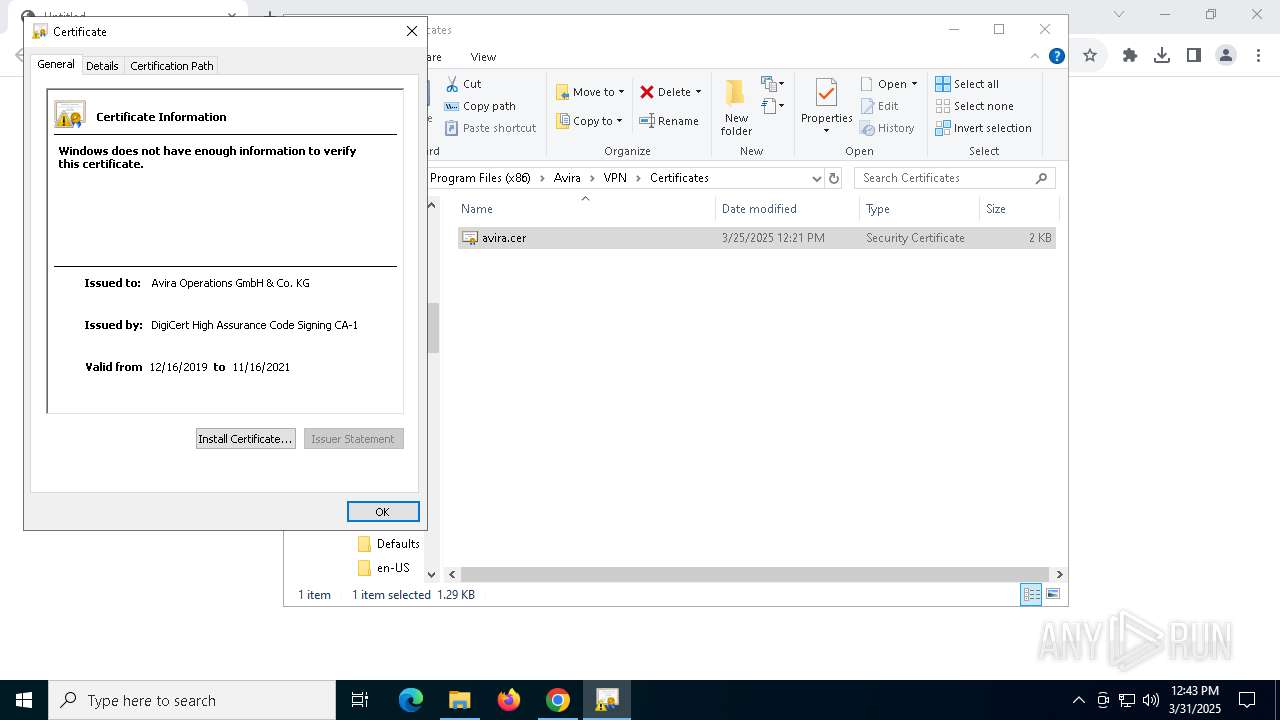Launch Microsoft Edge from the taskbar
Screen dimensions: 1280x720
(411, 700)
